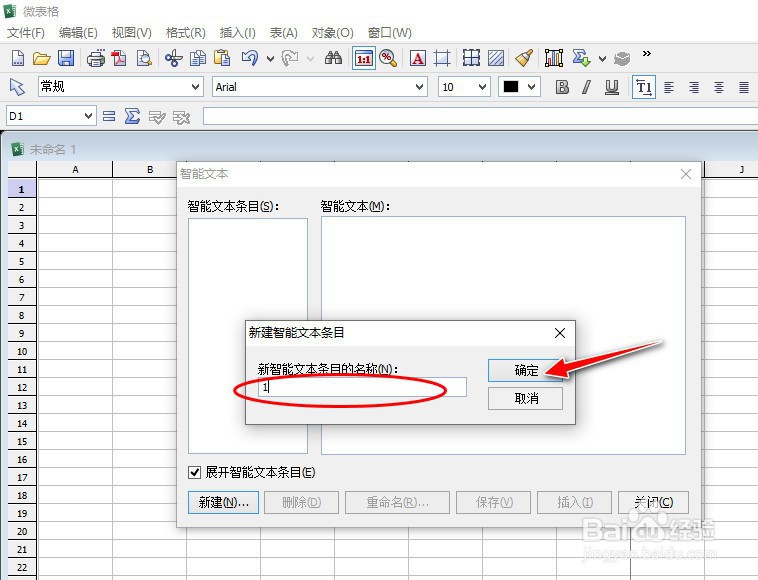Open the 视图(V) menu
This screenshot has width=758, height=580.
coord(131,32)
